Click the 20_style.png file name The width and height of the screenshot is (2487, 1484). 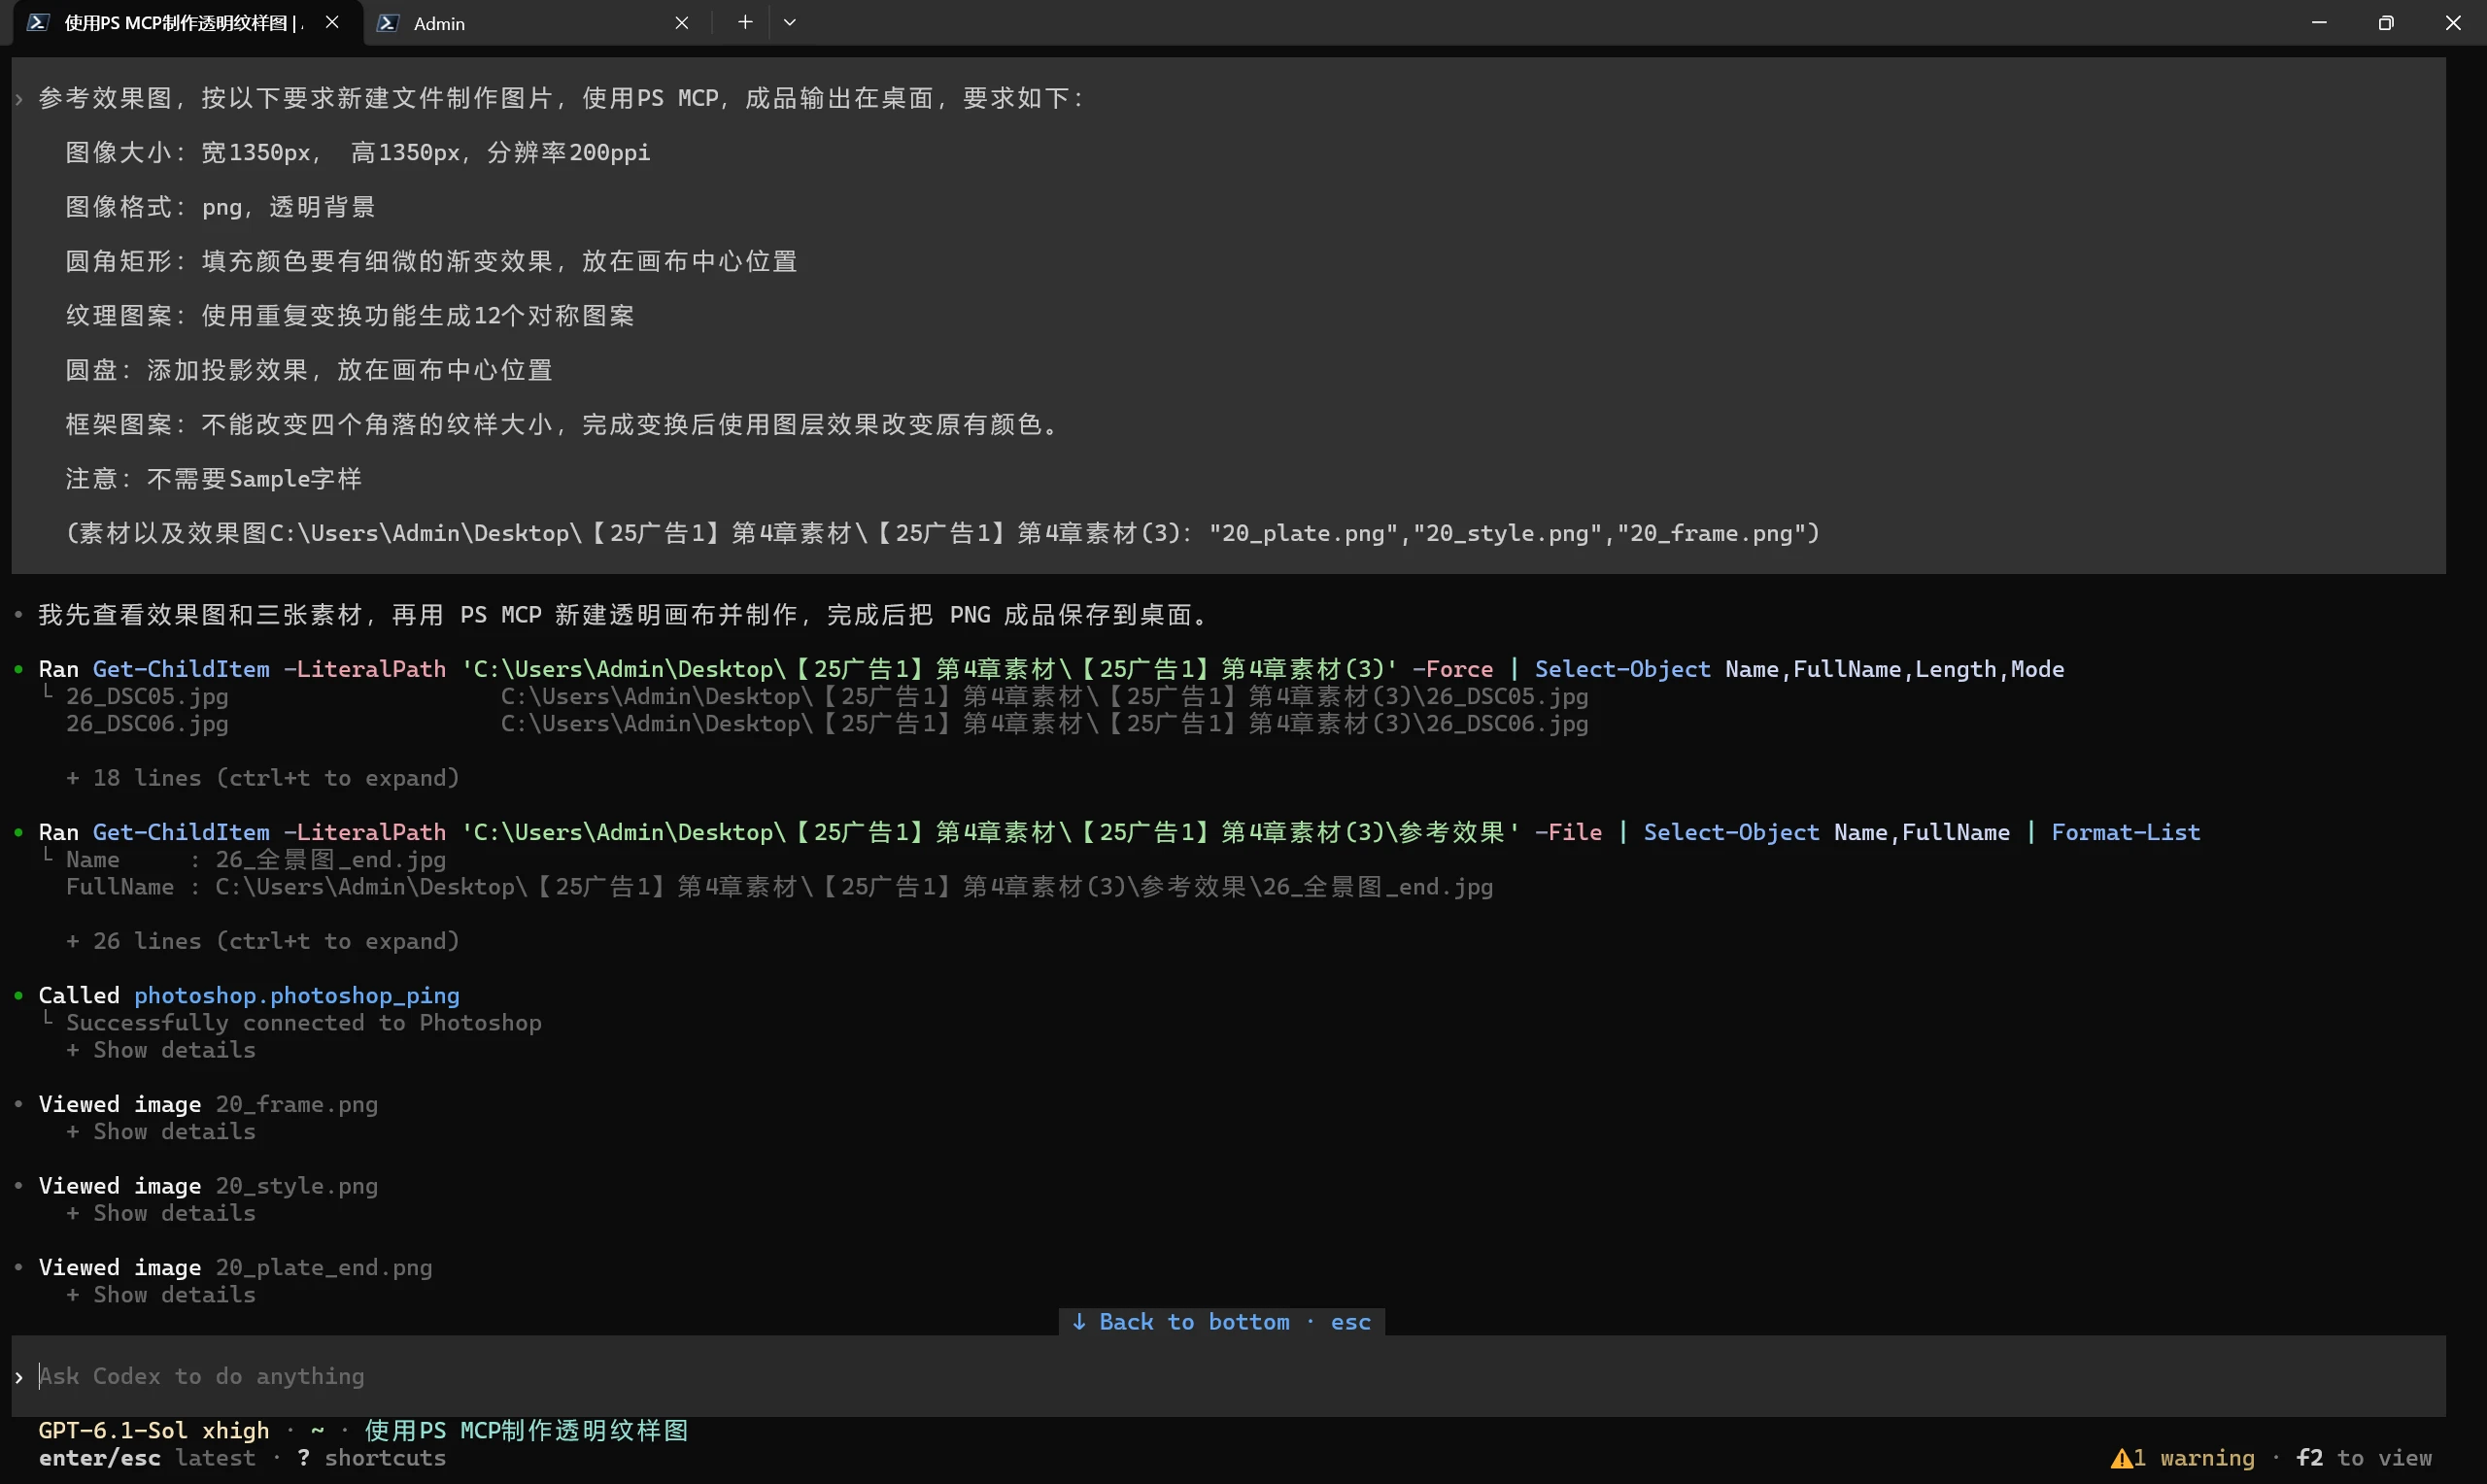point(297,1186)
